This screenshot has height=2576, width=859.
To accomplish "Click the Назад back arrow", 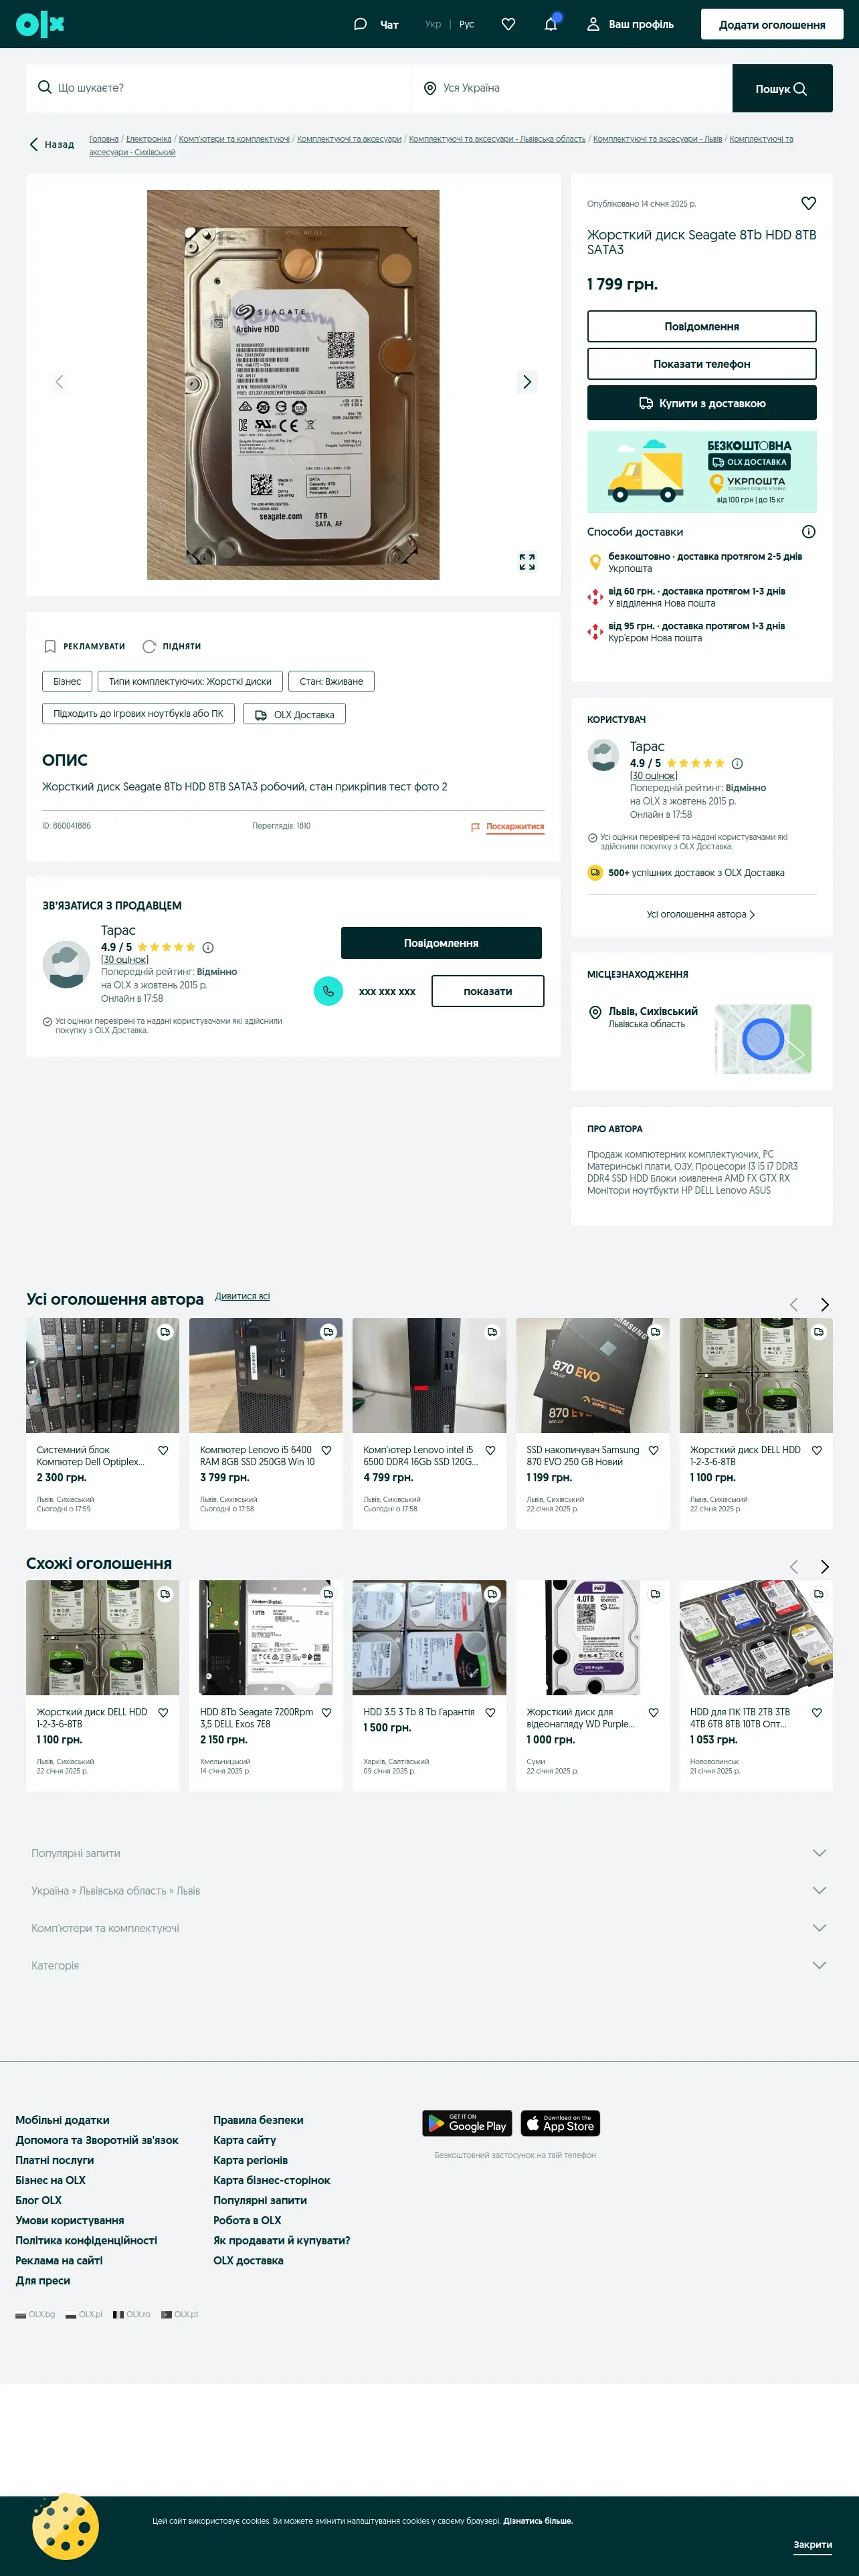I will pyautogui.click(x=51, y=145).
